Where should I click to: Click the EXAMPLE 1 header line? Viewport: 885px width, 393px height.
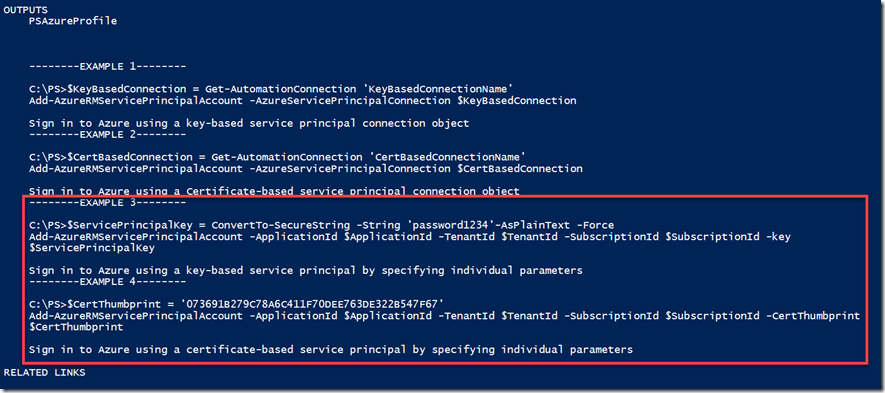[108, 67]
